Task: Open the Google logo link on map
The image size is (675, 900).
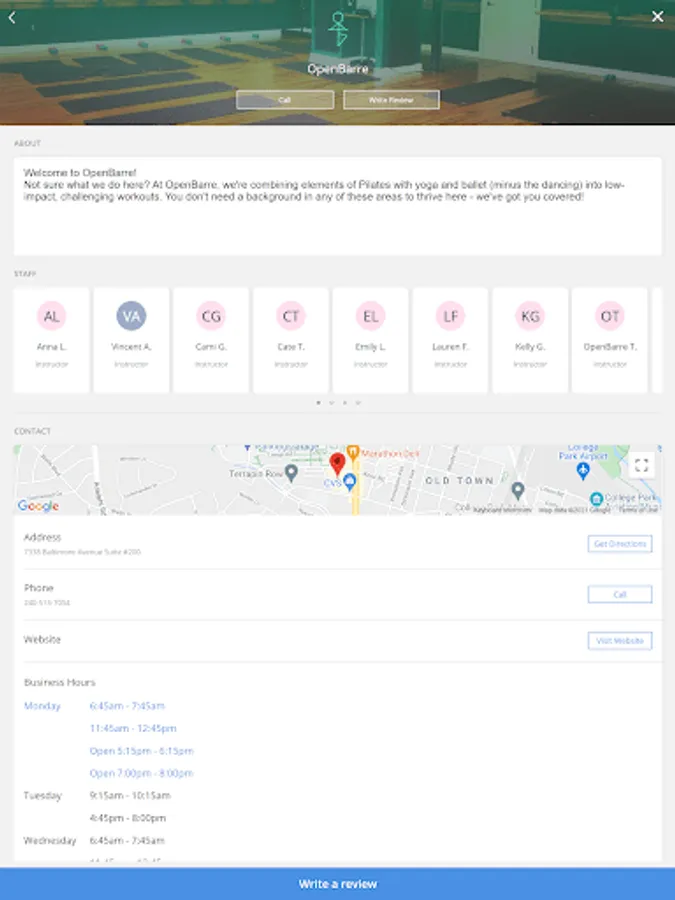Action: (38, 506)
